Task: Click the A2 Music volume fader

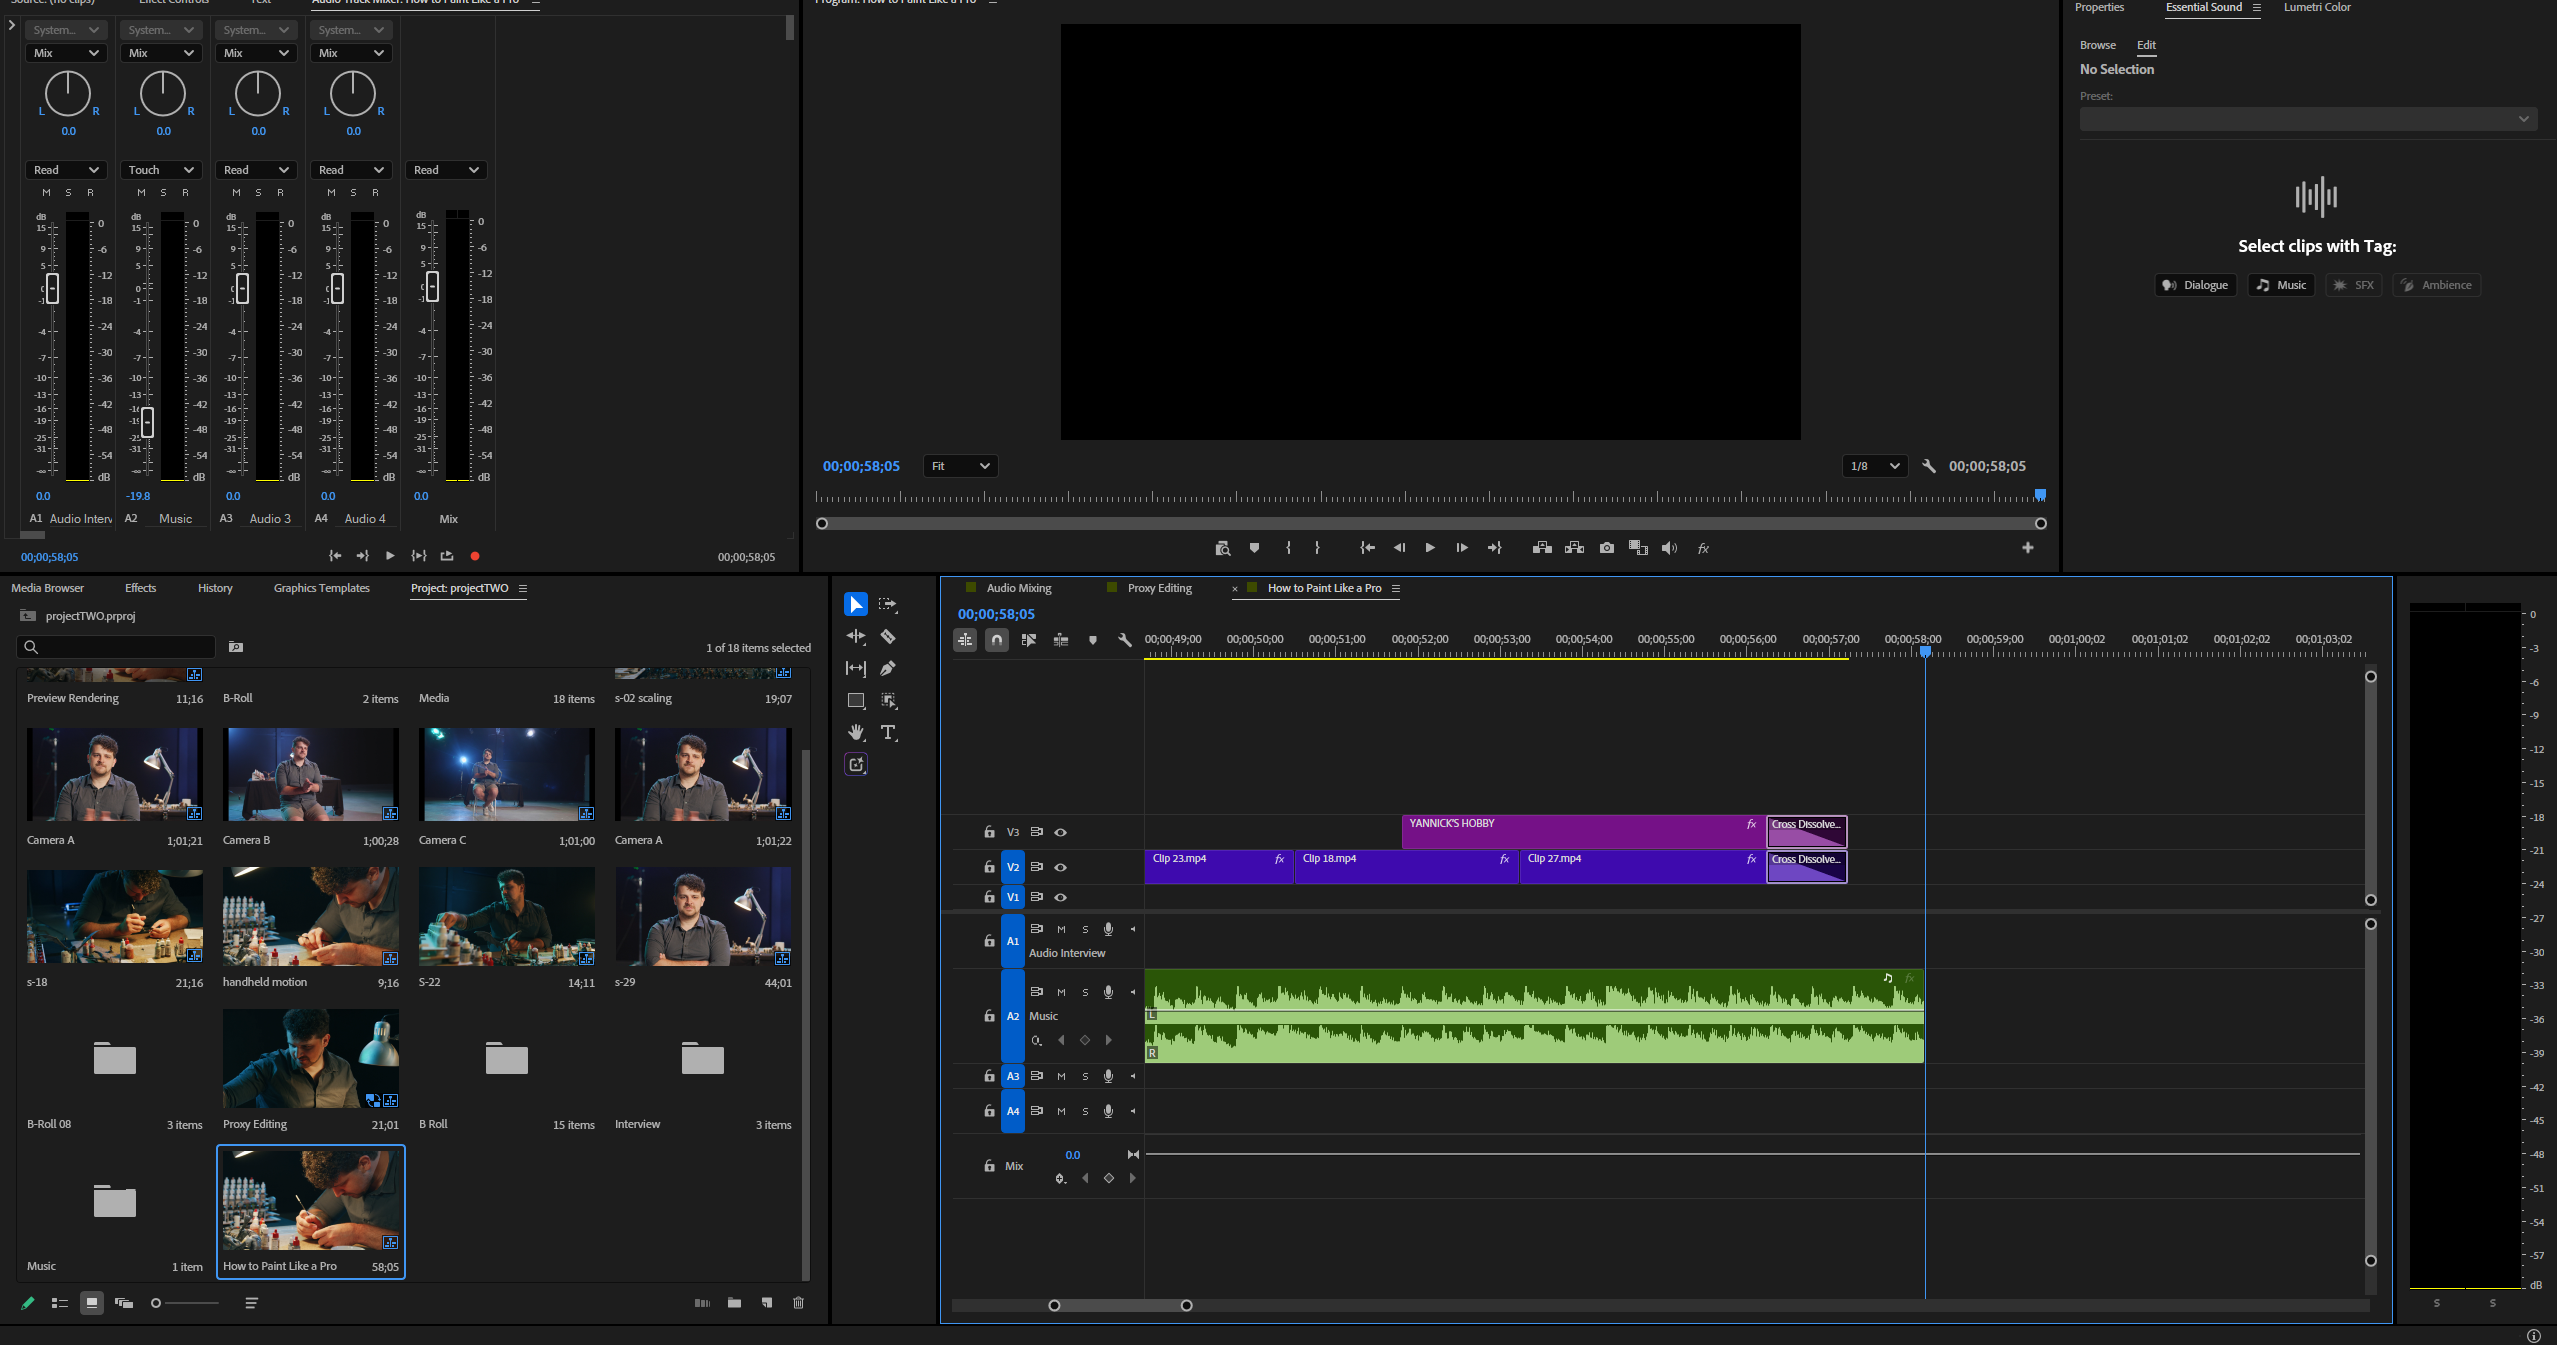Action: click(x=147, y=422)
